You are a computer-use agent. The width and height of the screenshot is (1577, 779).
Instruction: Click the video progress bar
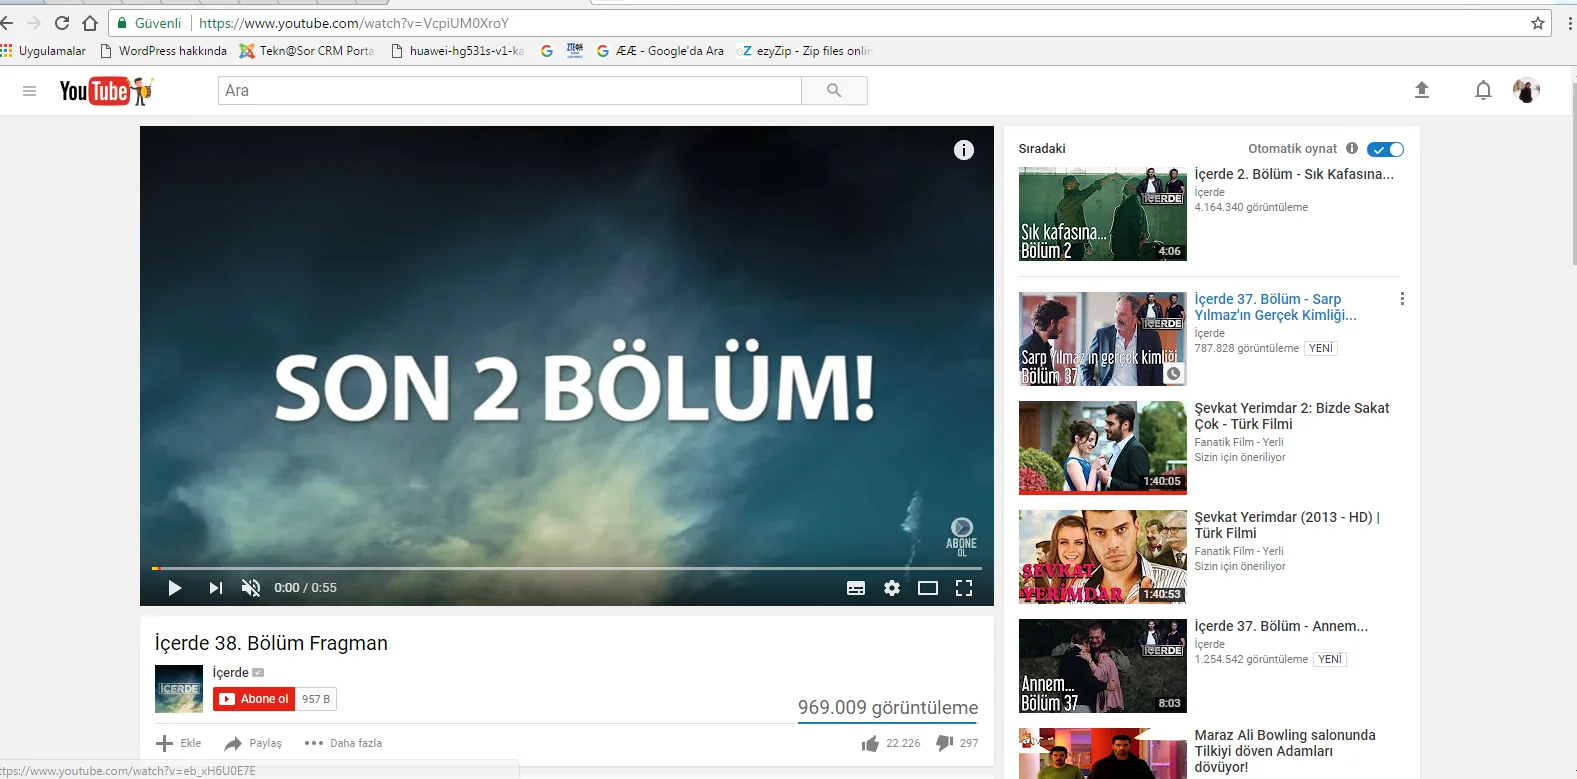point(566,568)
